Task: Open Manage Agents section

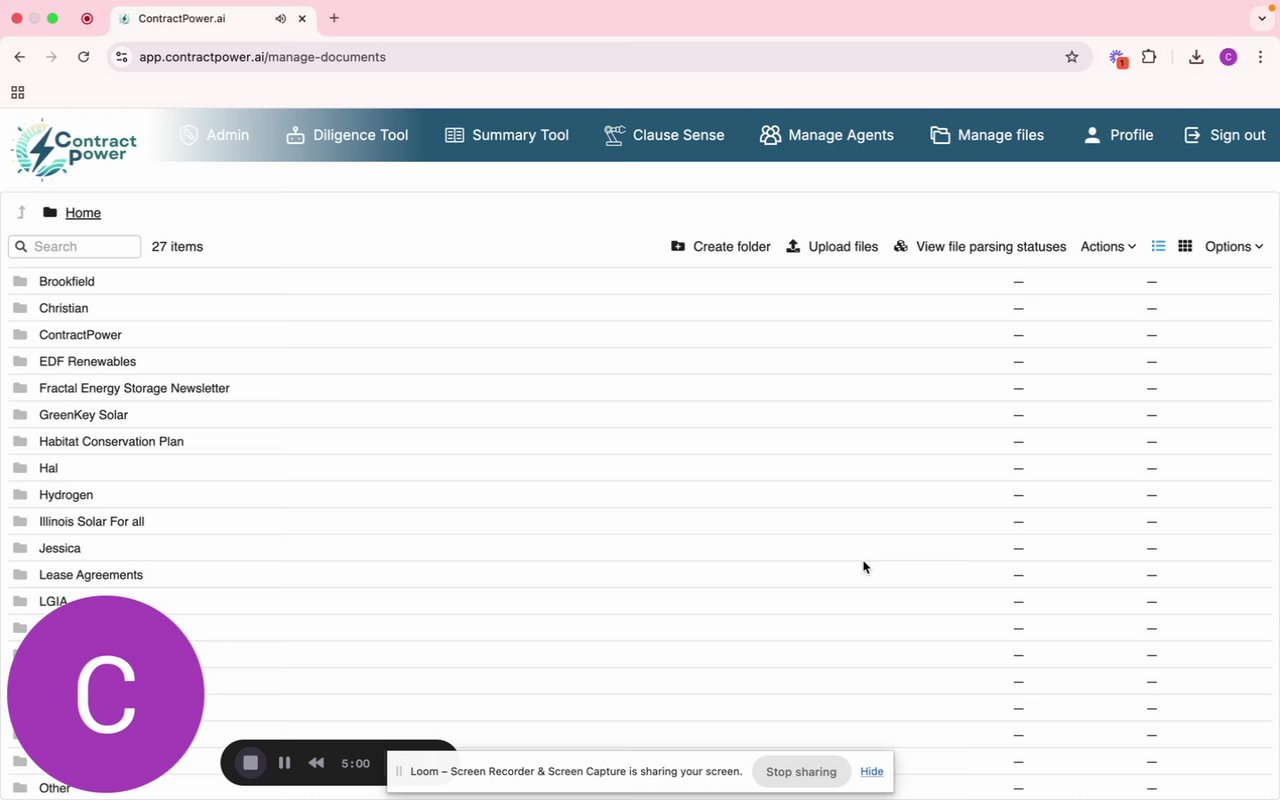Action: point(827,135)
